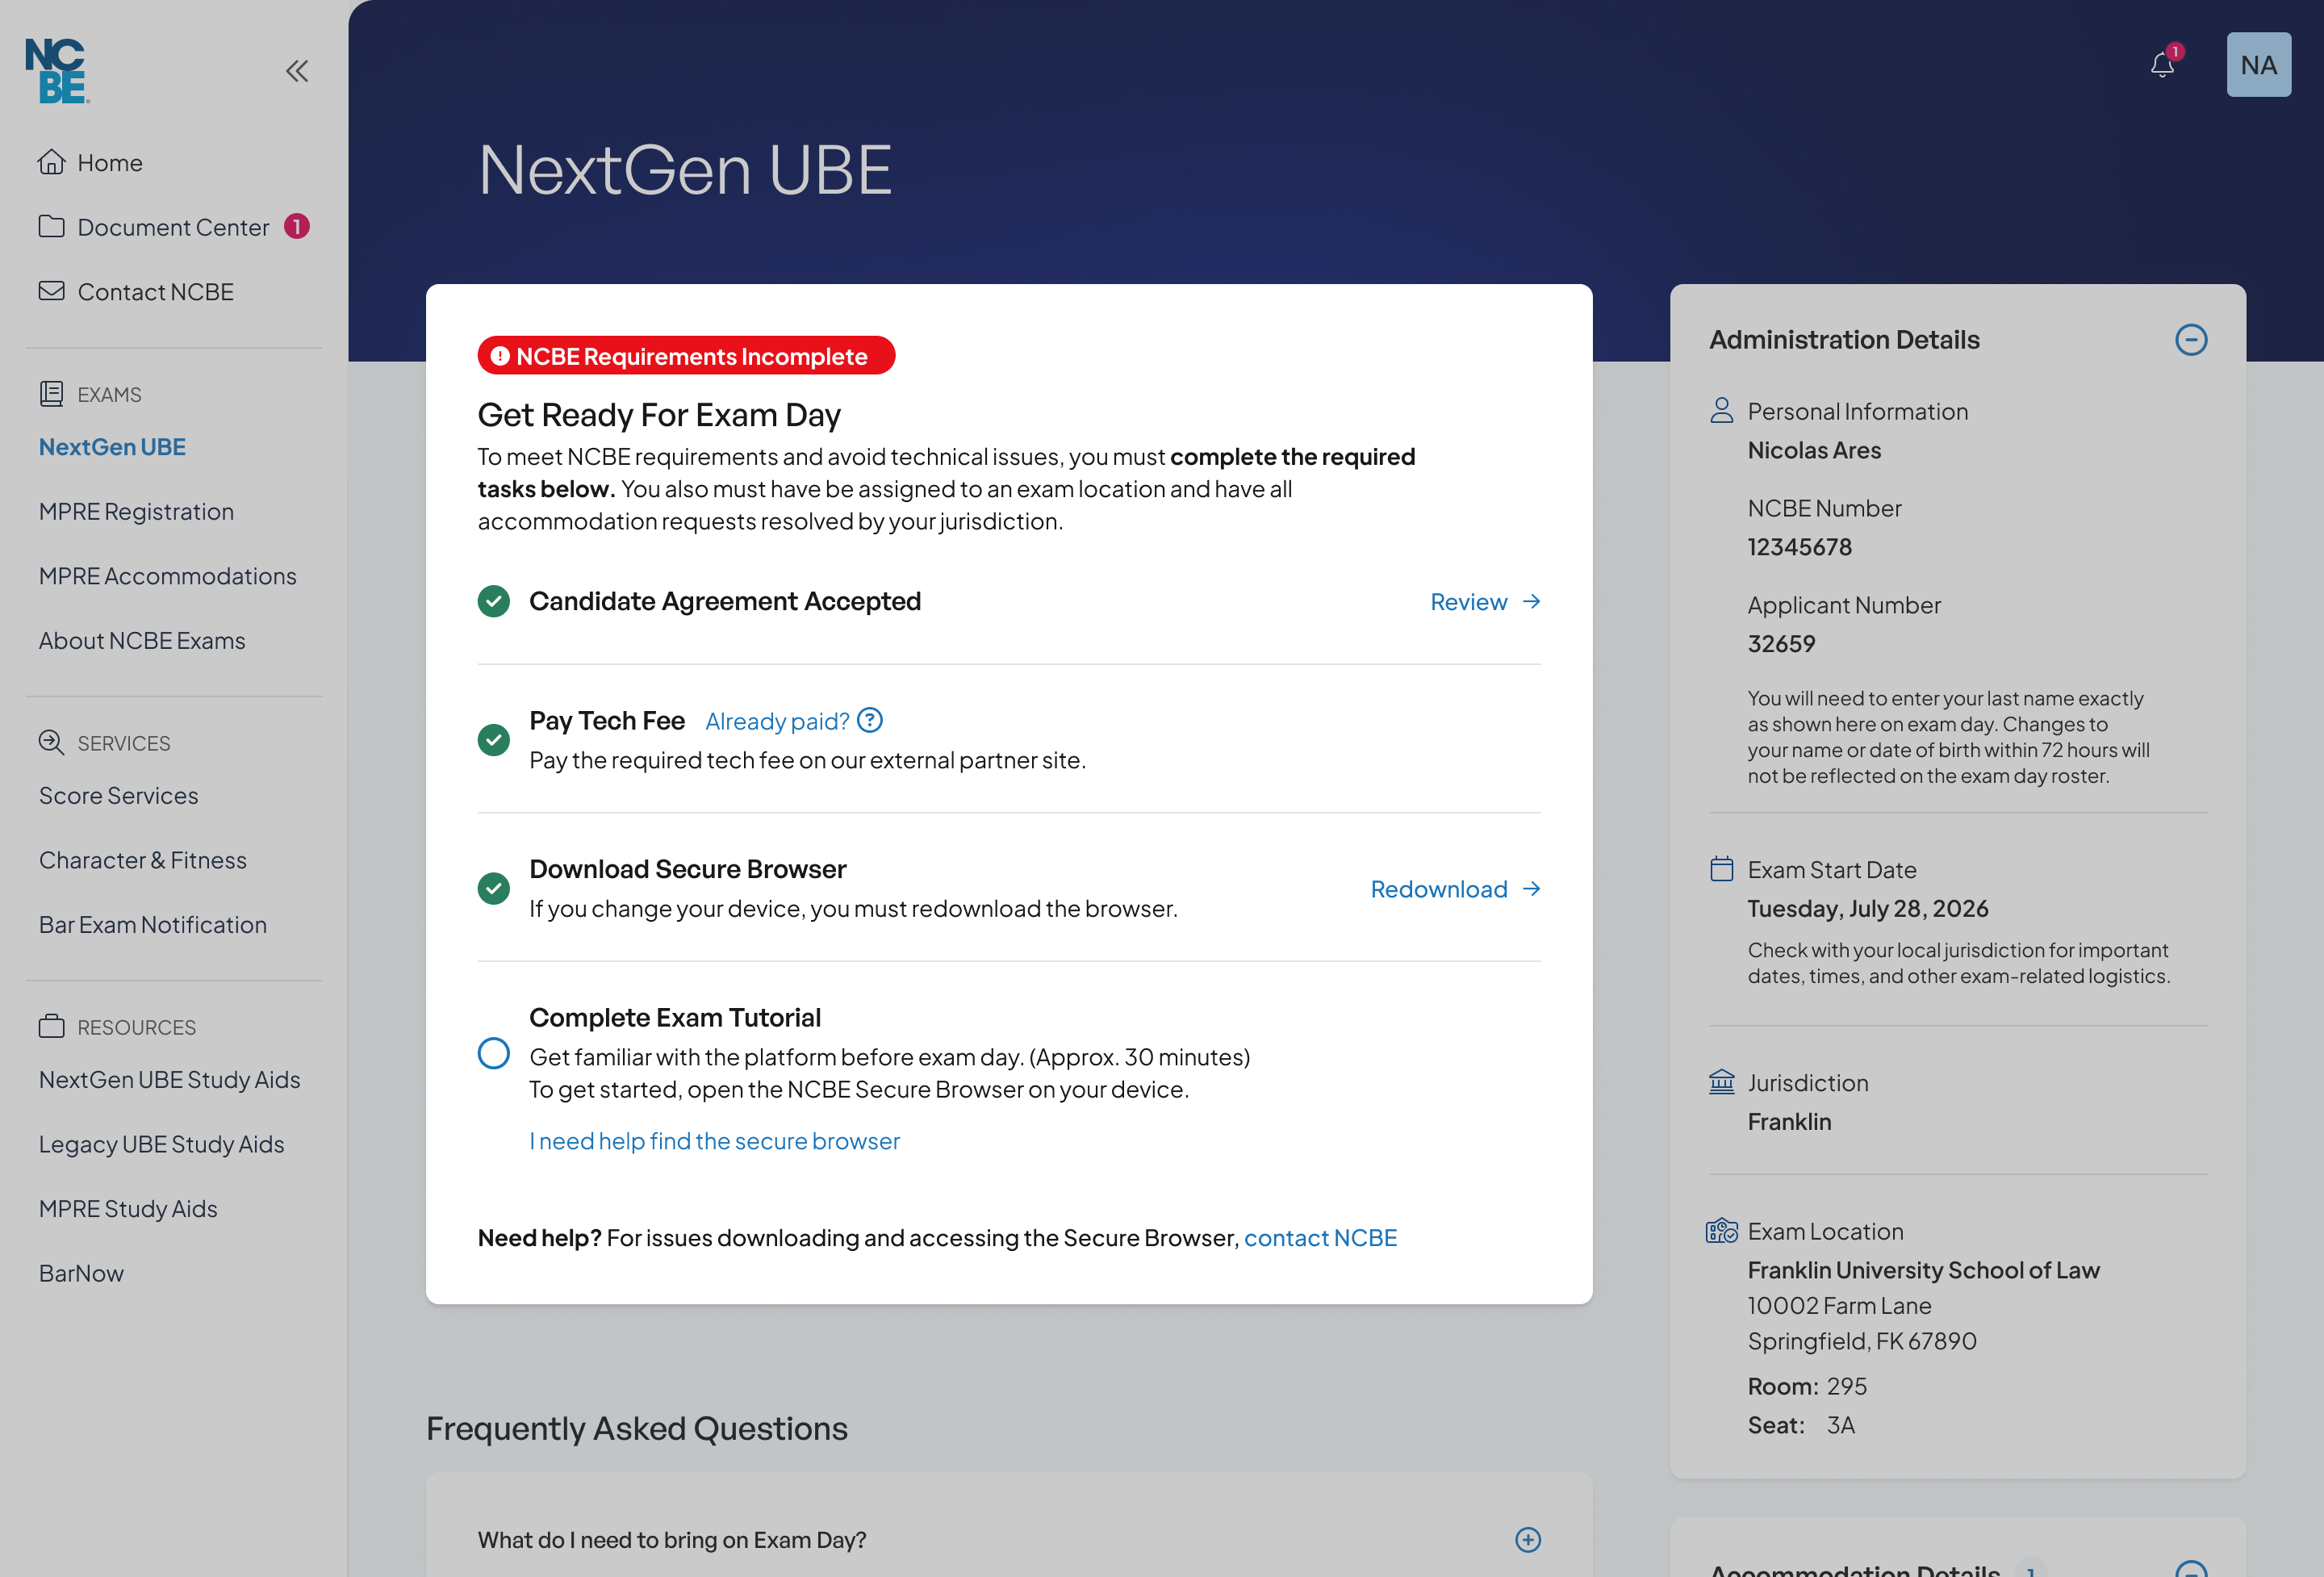The image size is (2324, 1577).
Task: Click the Exam Location icon
Action: click(x=1721, y=1231)
